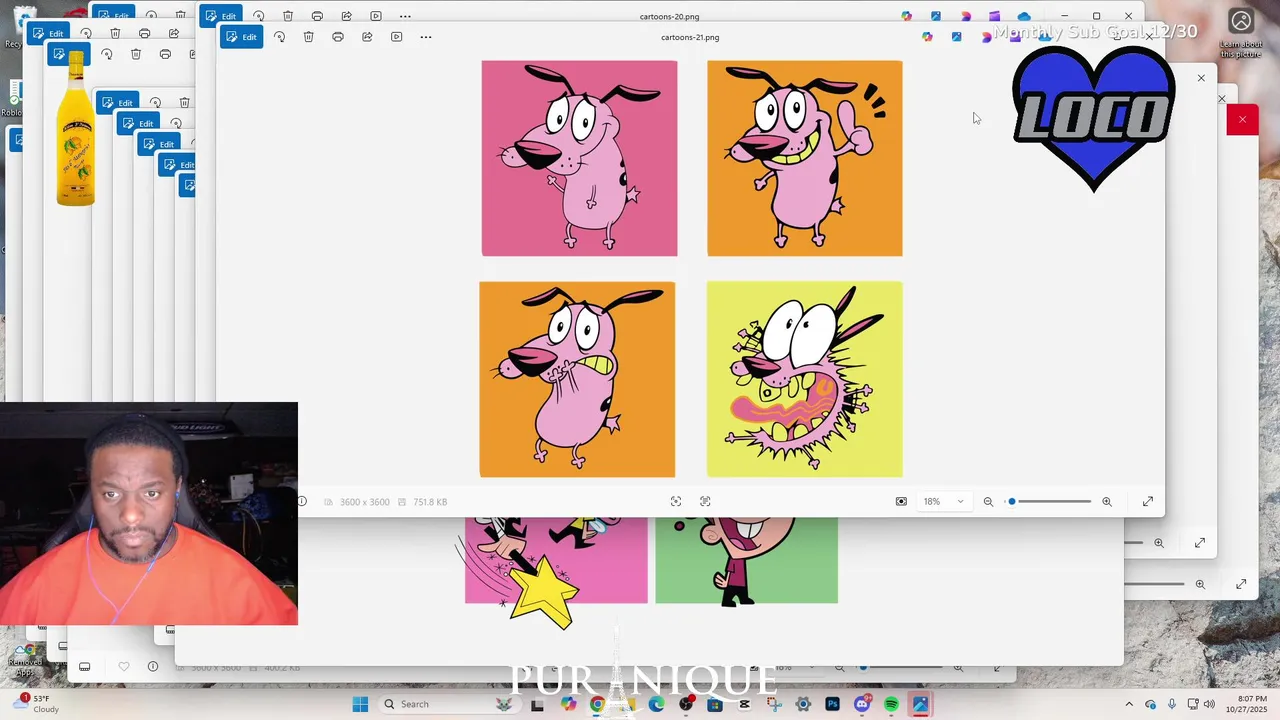1280x720 pixels.
Task: Click zoom in magnifier in back window lower right
Action: point(1159,543)
